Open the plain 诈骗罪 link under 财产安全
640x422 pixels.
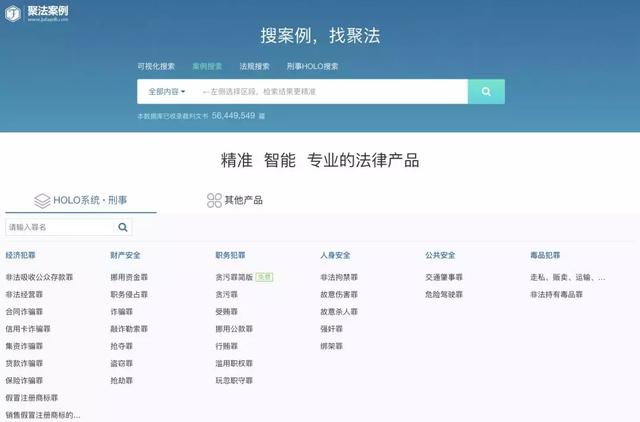point(122,311)
